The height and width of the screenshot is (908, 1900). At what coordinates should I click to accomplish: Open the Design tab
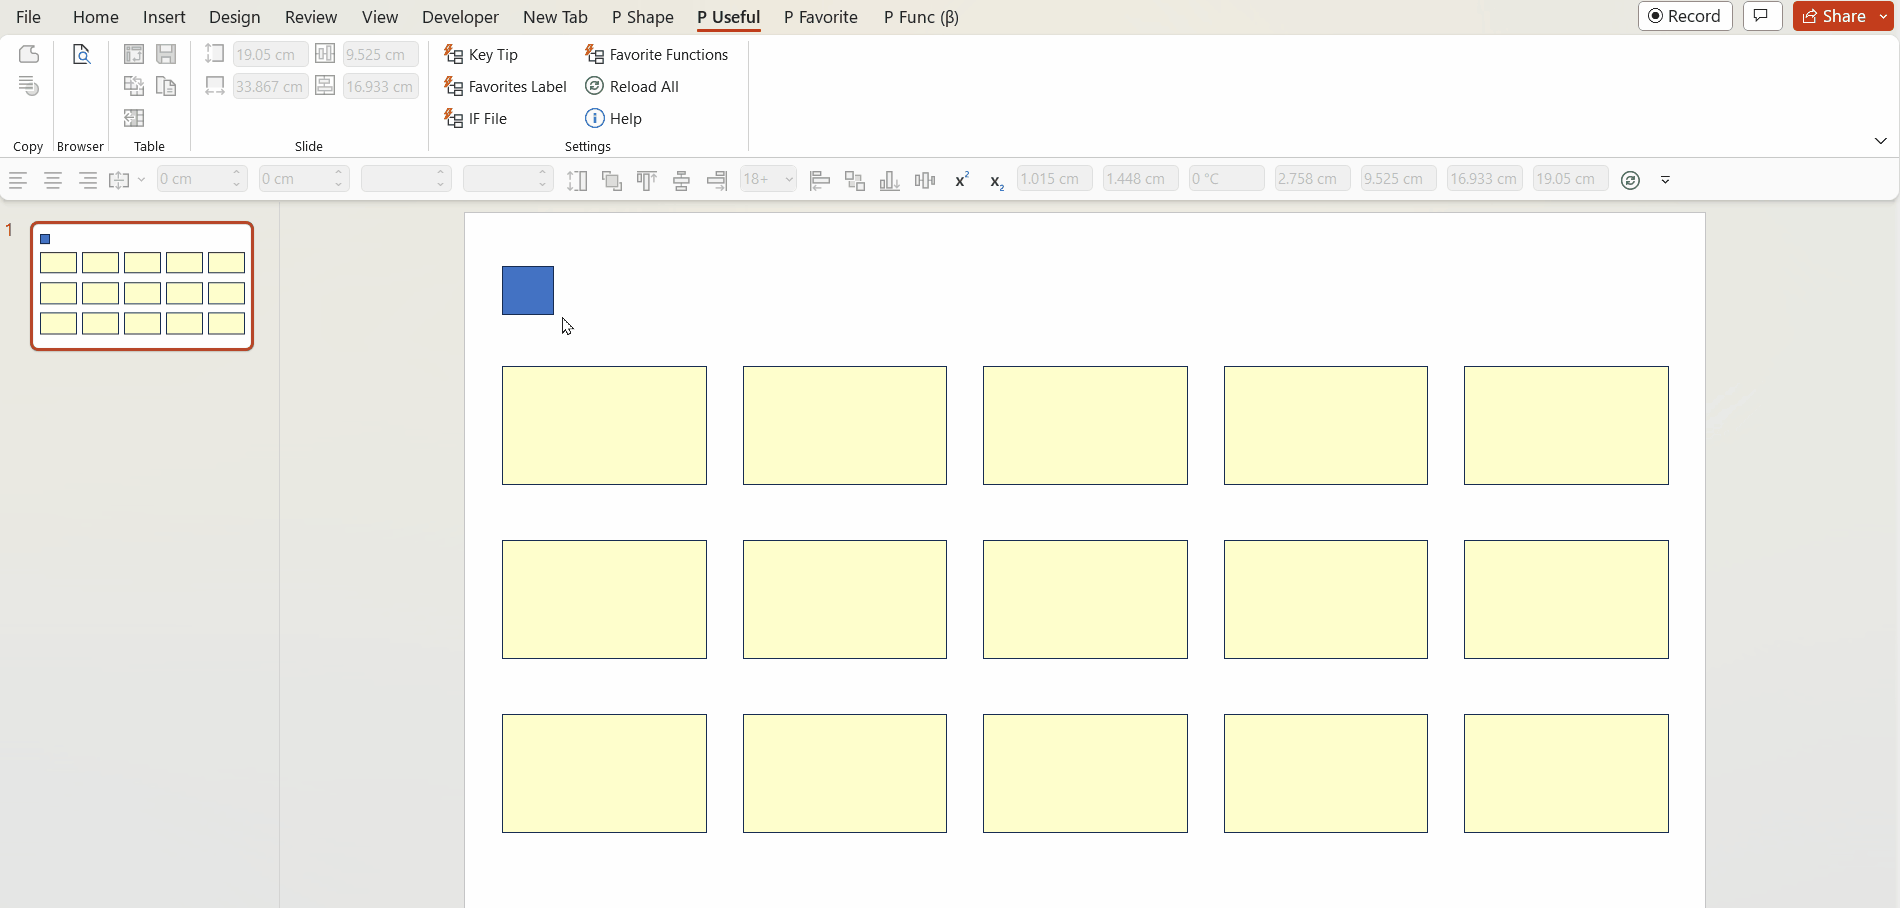coord(234,17)
